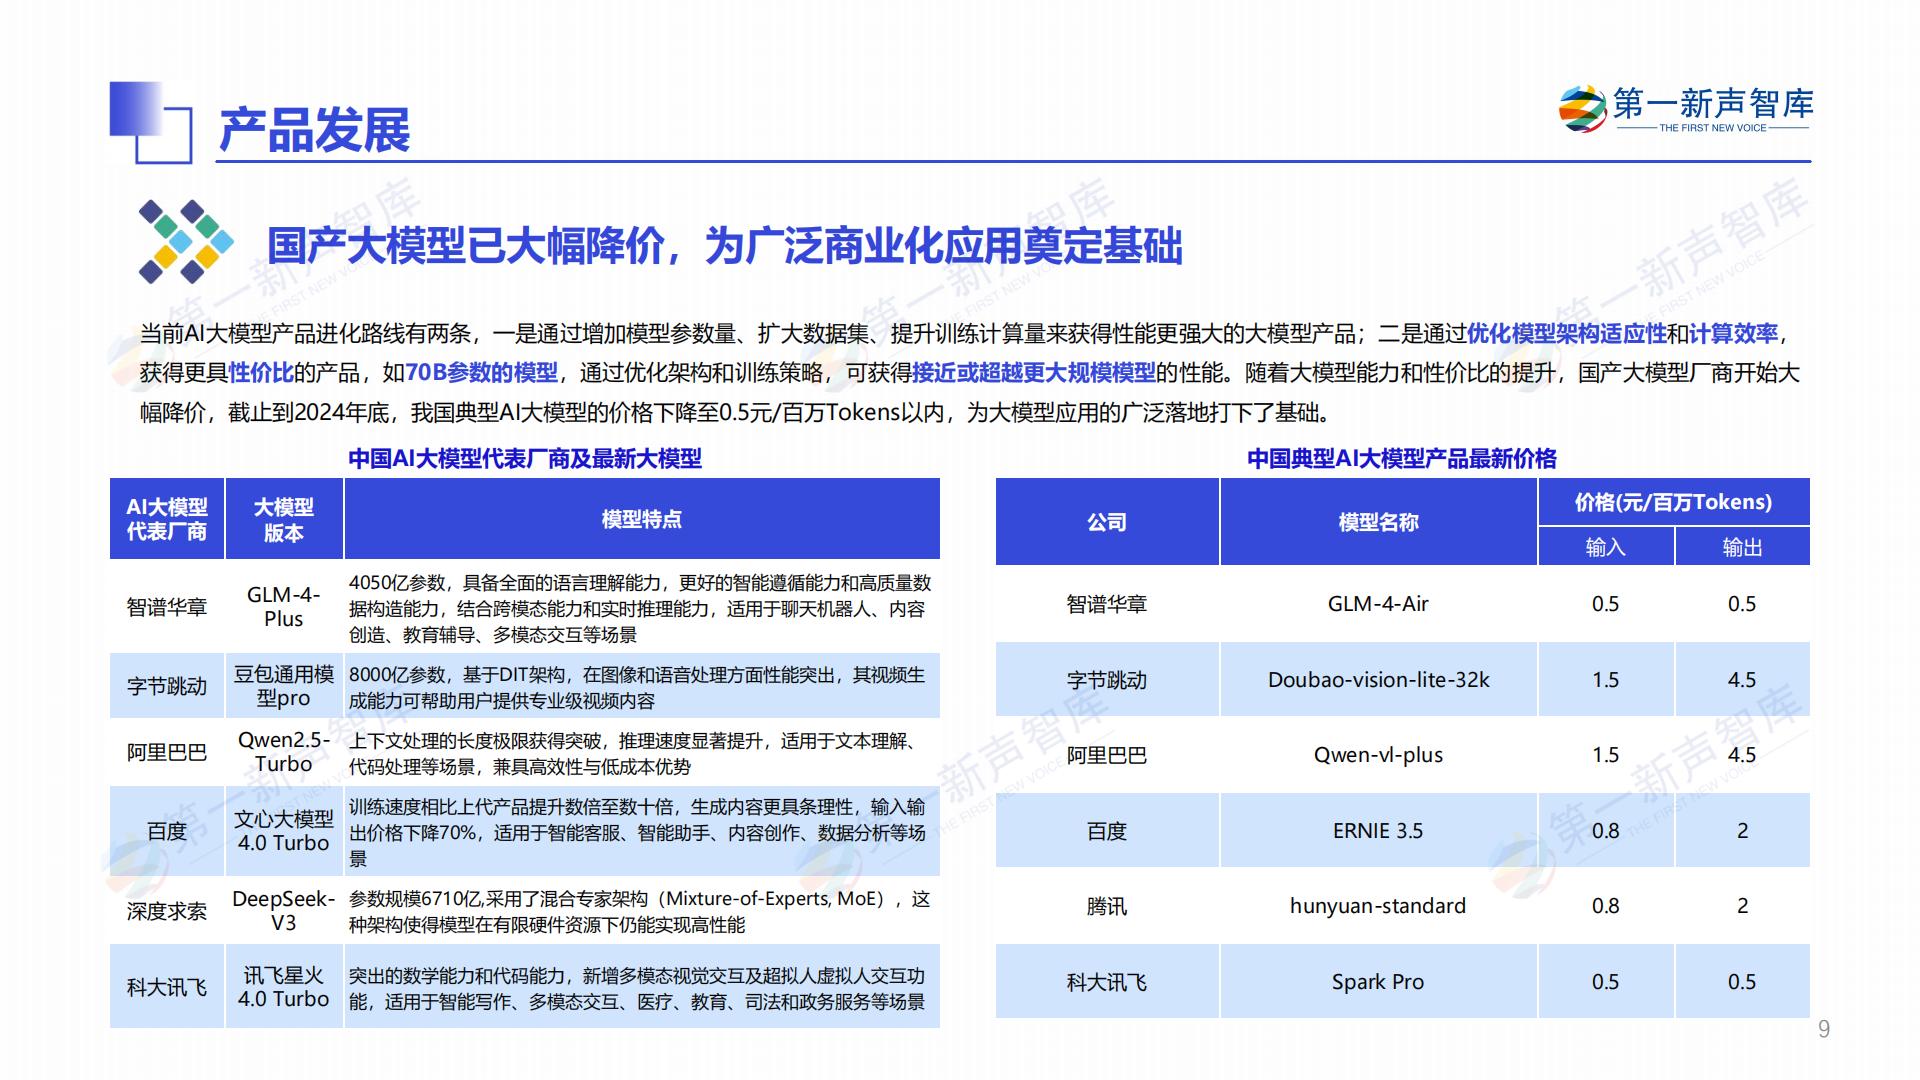The height and width of the screenshot is (1080, 1920).
Task: Click the 输出 sub-header cell
Action: click(1743, 547)
